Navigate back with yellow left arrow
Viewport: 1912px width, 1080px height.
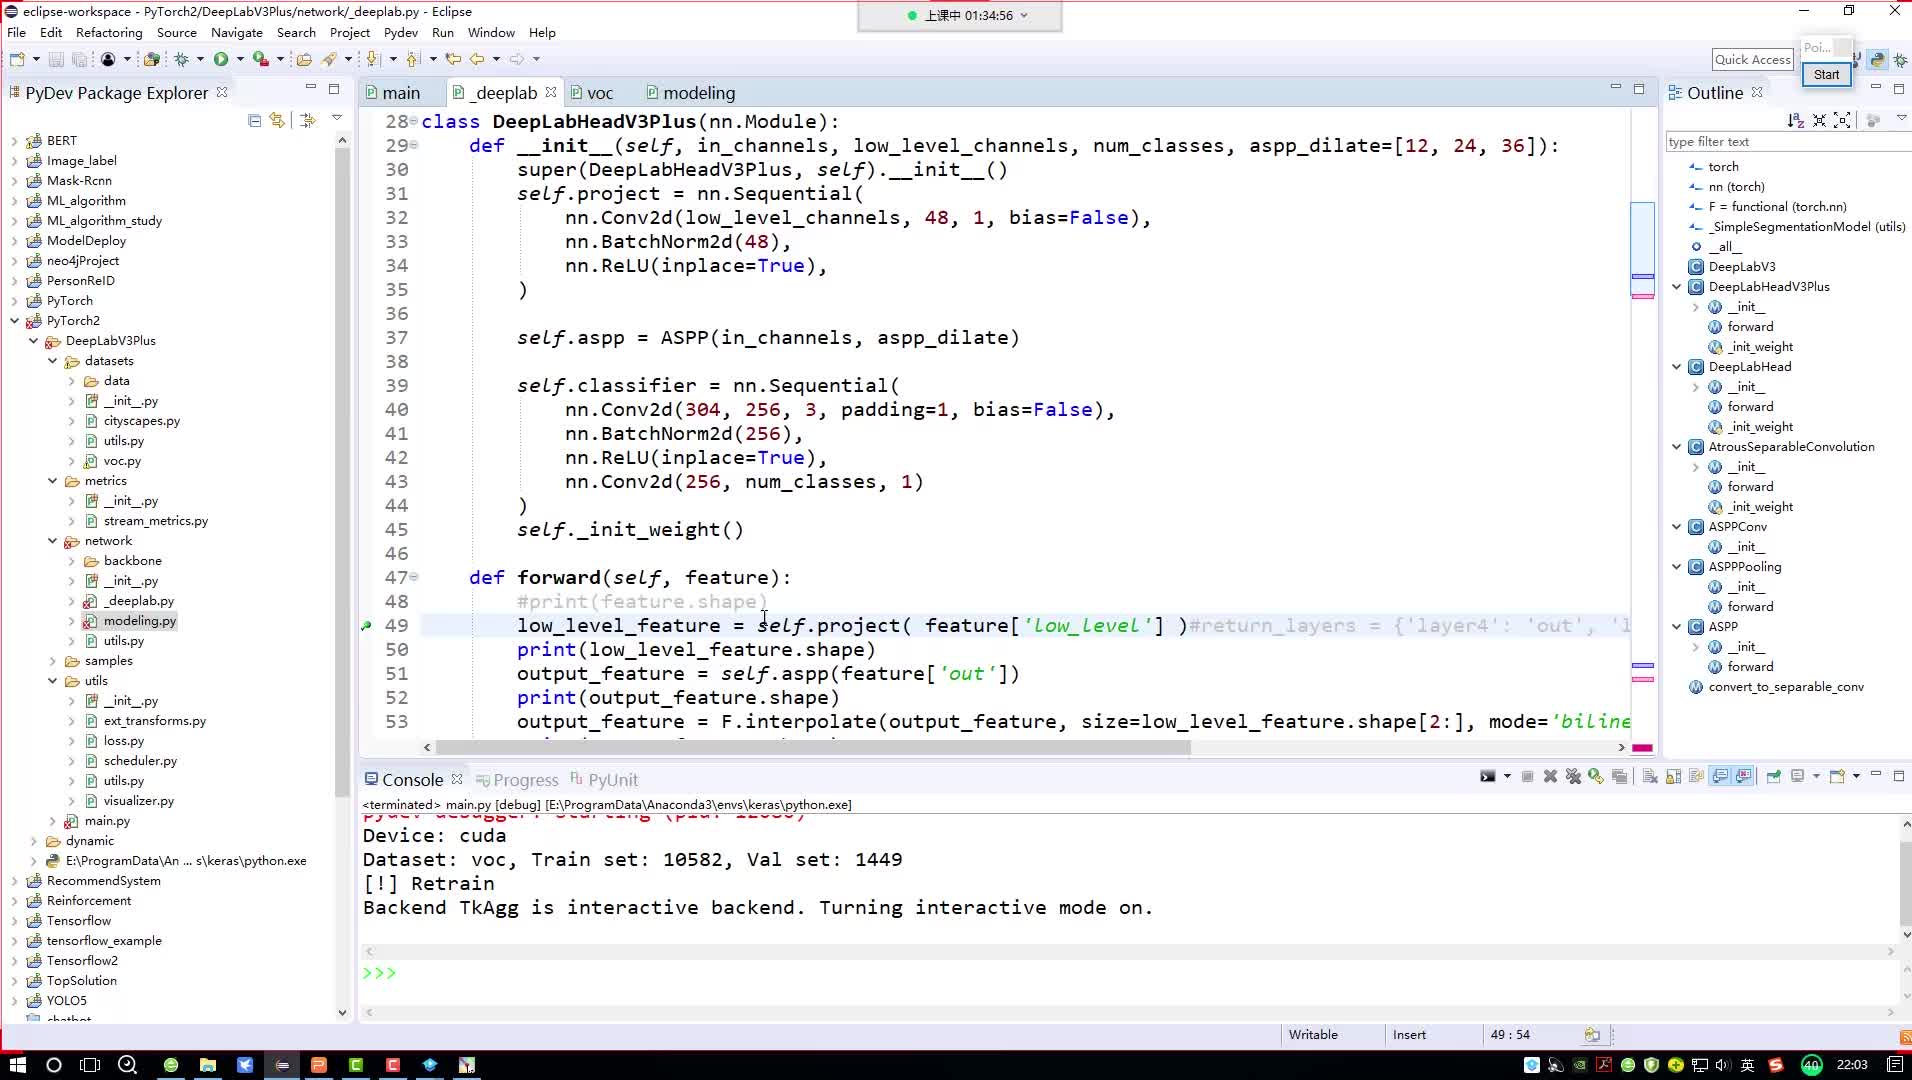(477, 59)
